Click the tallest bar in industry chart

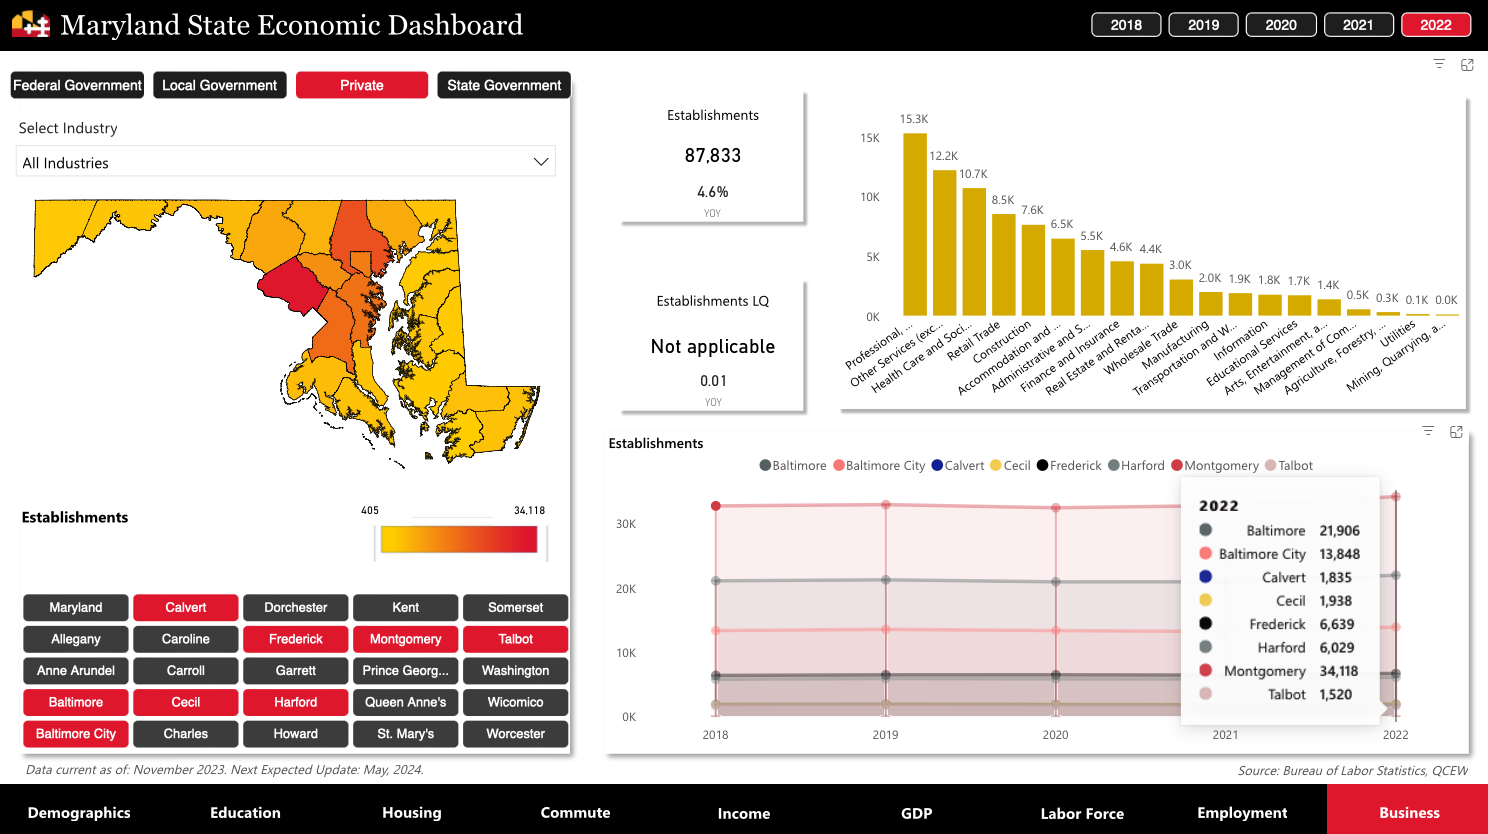914,225
